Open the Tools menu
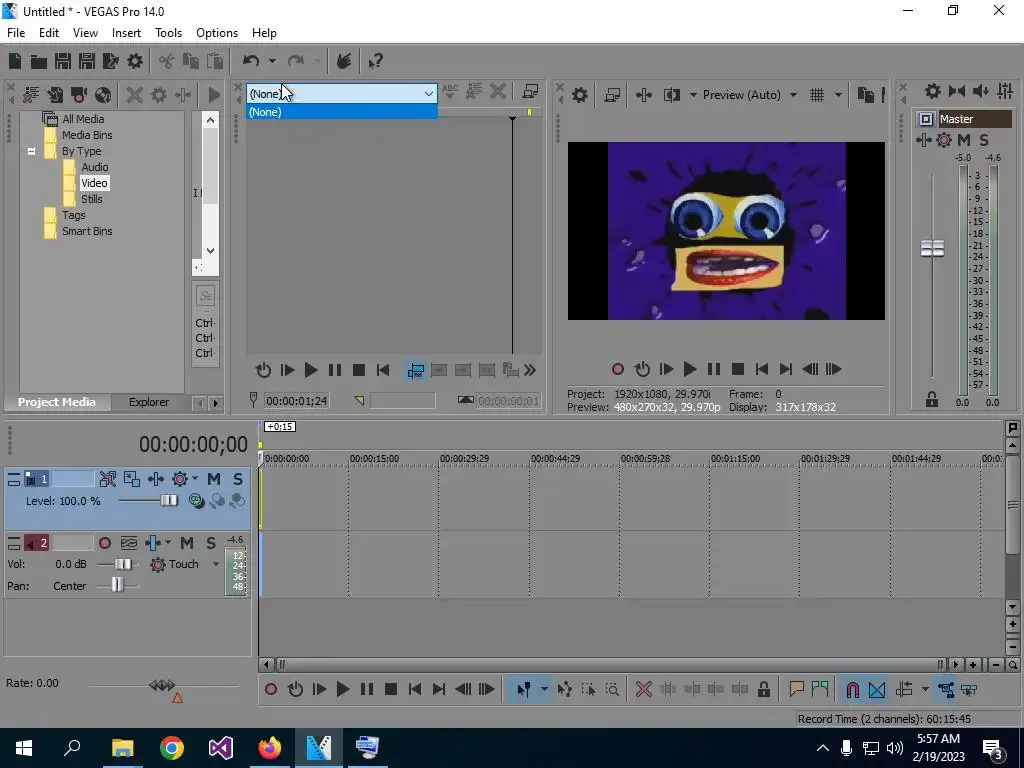The width and height of the screenshot is (1024, 768). tap(168, 33)
